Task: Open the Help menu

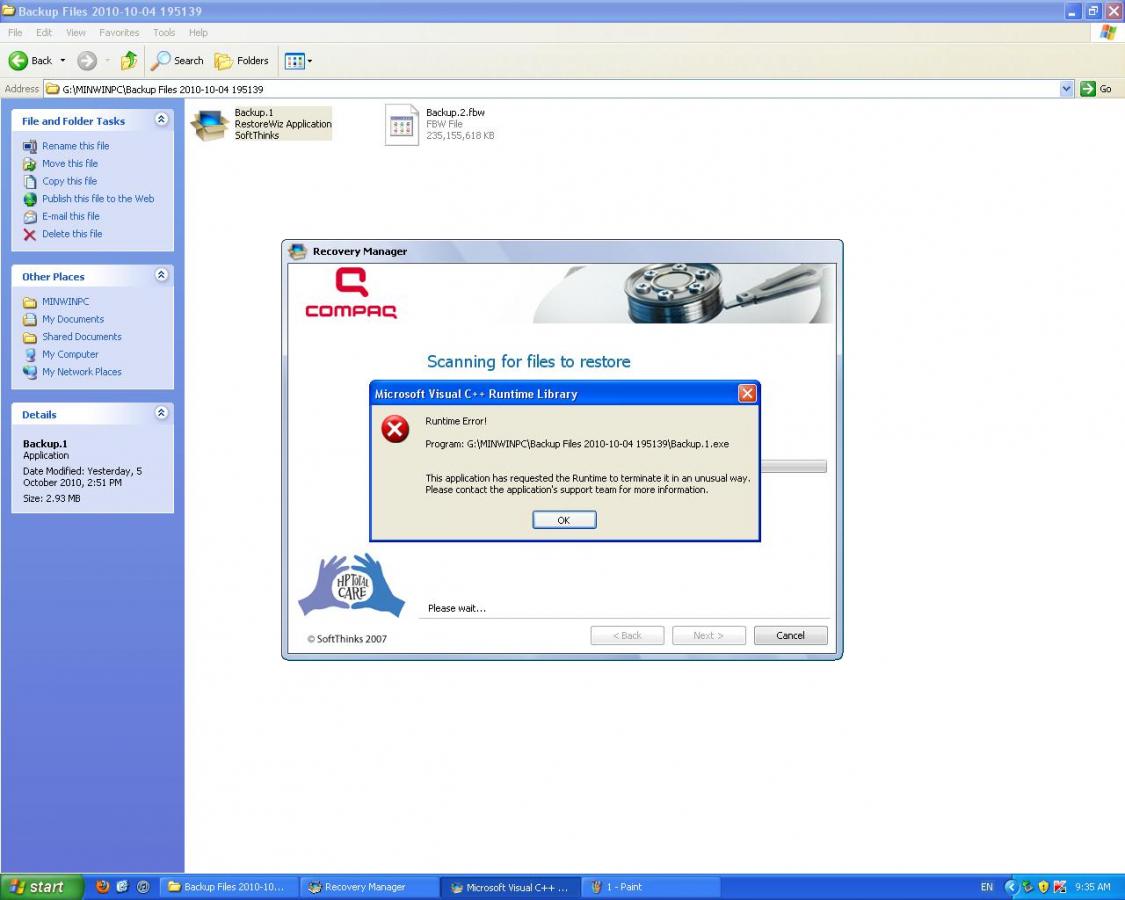Action: point(198,32)
